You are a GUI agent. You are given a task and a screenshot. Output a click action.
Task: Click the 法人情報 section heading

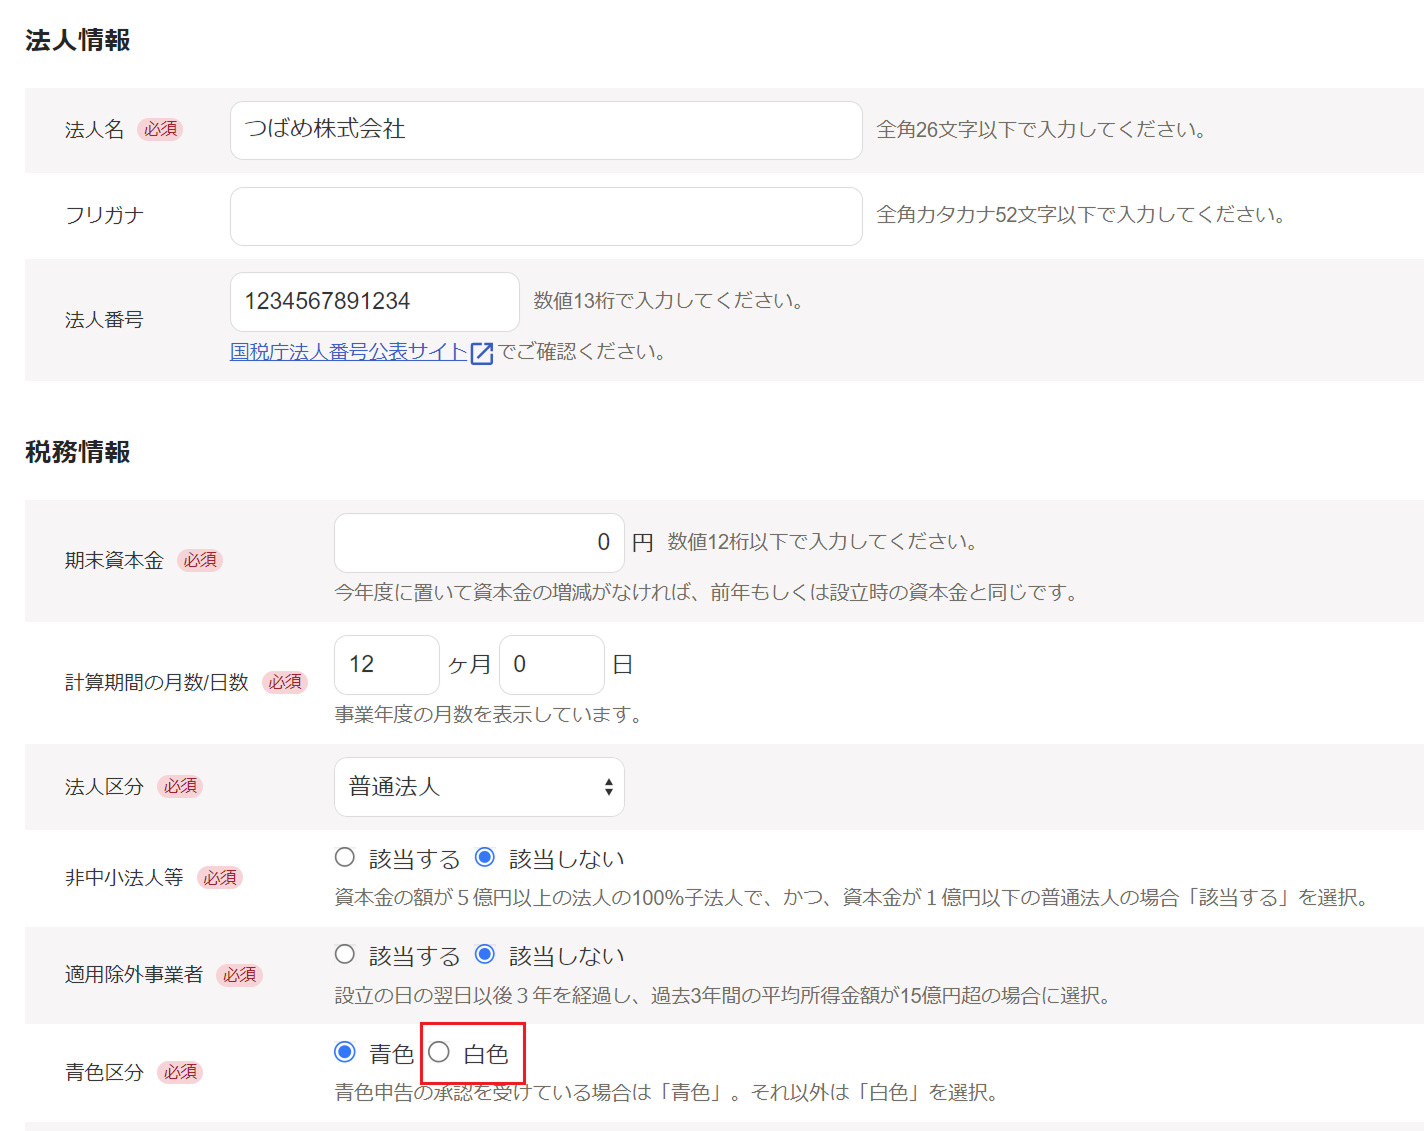[78, 40]
